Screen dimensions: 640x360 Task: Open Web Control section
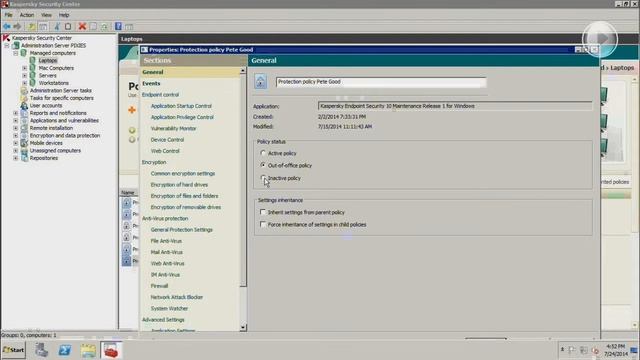(165, 151)
